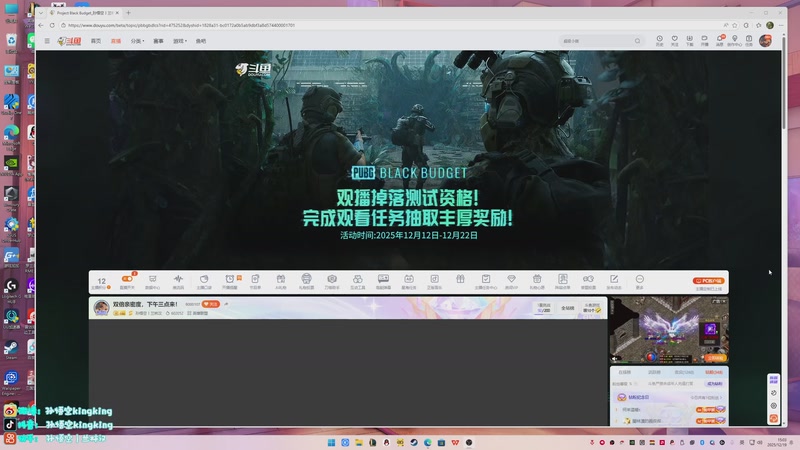800x450 pixels.
Task: Select the highlighted orange ranking tab
Action: [x=714, y=372]
